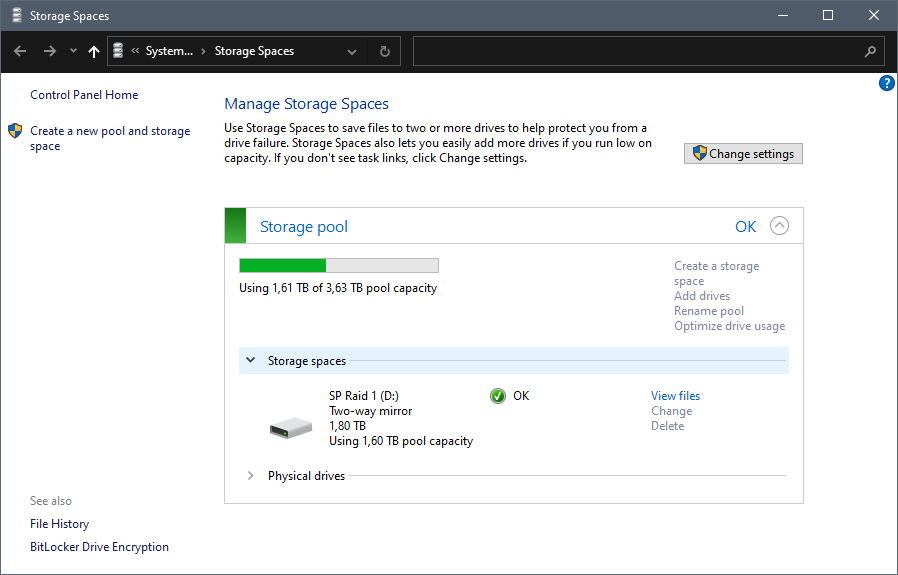
Task: Collapse the Storage pool panel
Action: point(780,226)
